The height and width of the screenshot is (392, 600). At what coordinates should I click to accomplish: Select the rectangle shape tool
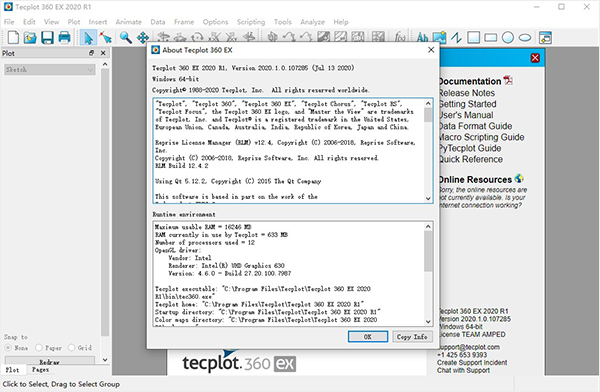pos(491,38)
